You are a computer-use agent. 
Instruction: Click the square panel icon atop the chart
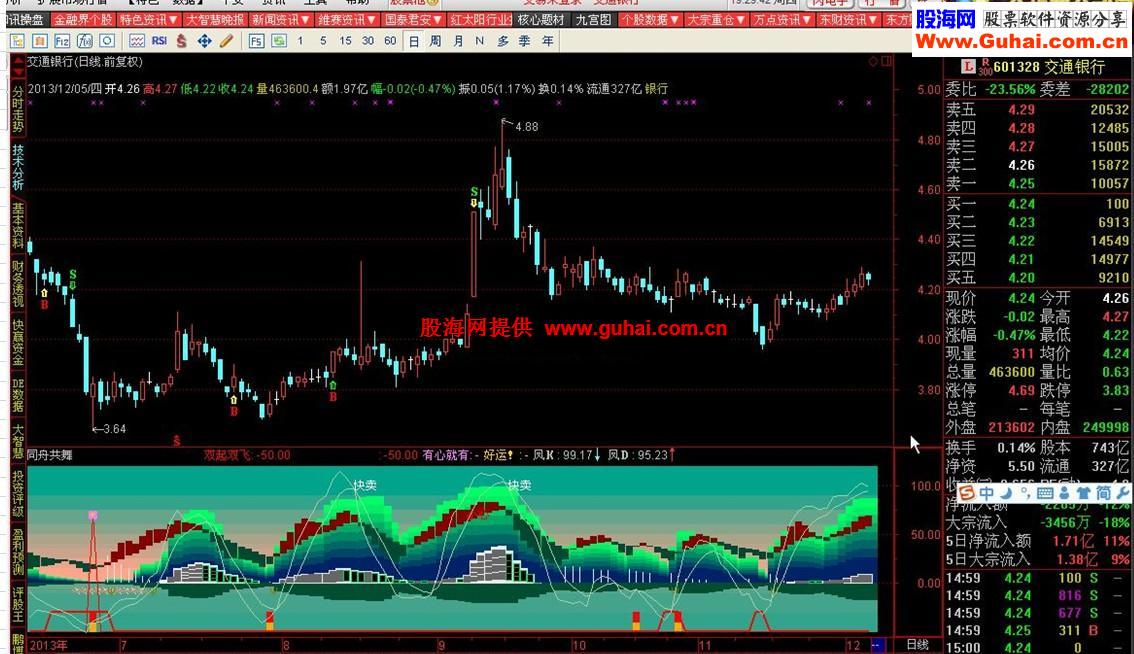[887, 61]
